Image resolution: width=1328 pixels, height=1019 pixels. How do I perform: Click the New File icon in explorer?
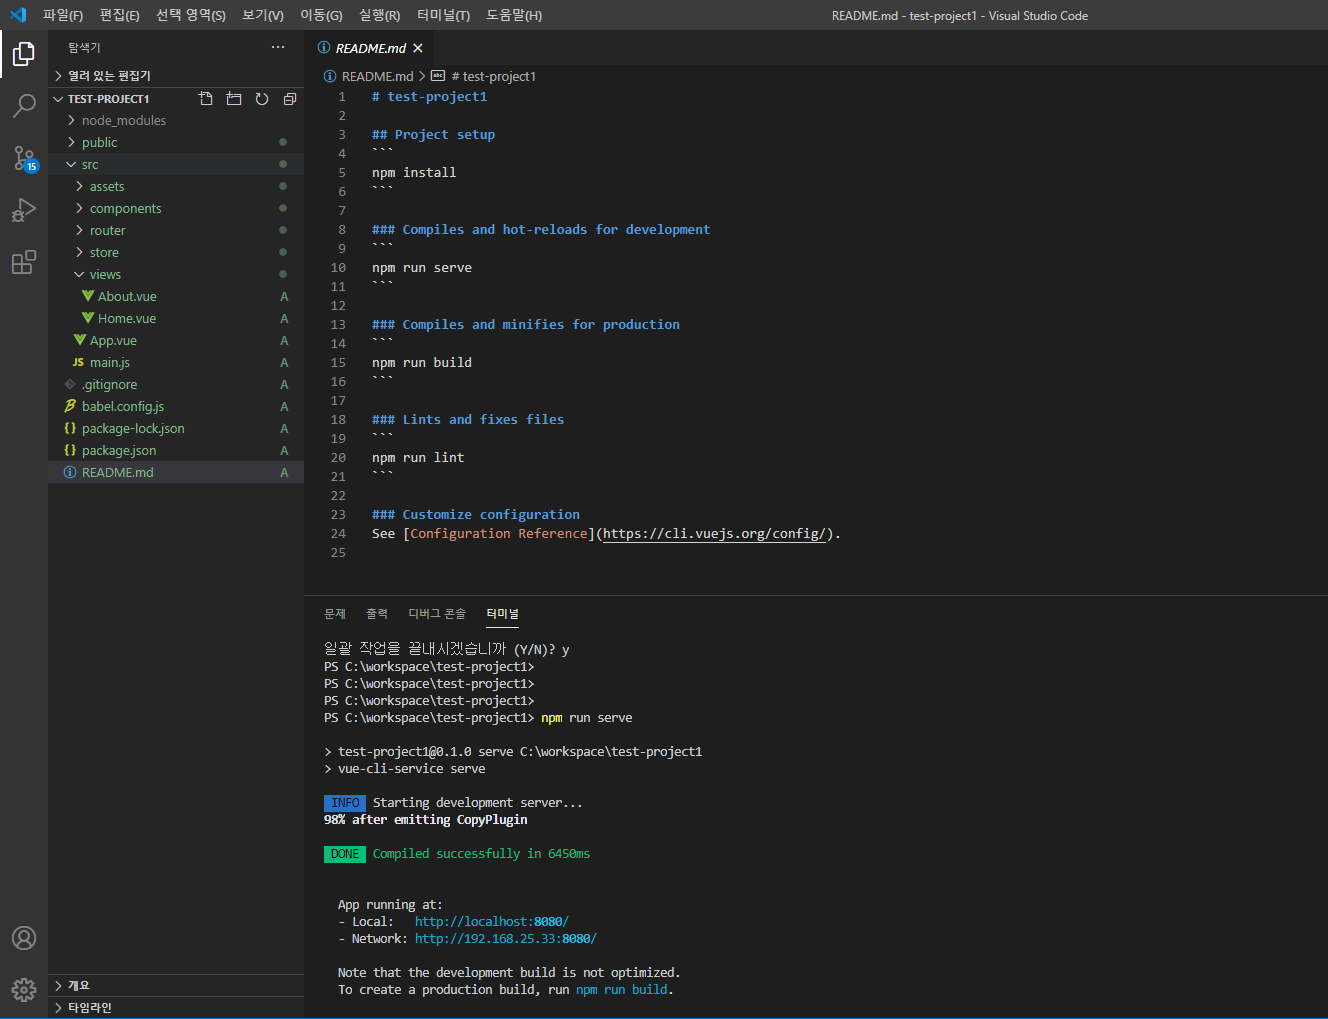(x=206, y=99)
